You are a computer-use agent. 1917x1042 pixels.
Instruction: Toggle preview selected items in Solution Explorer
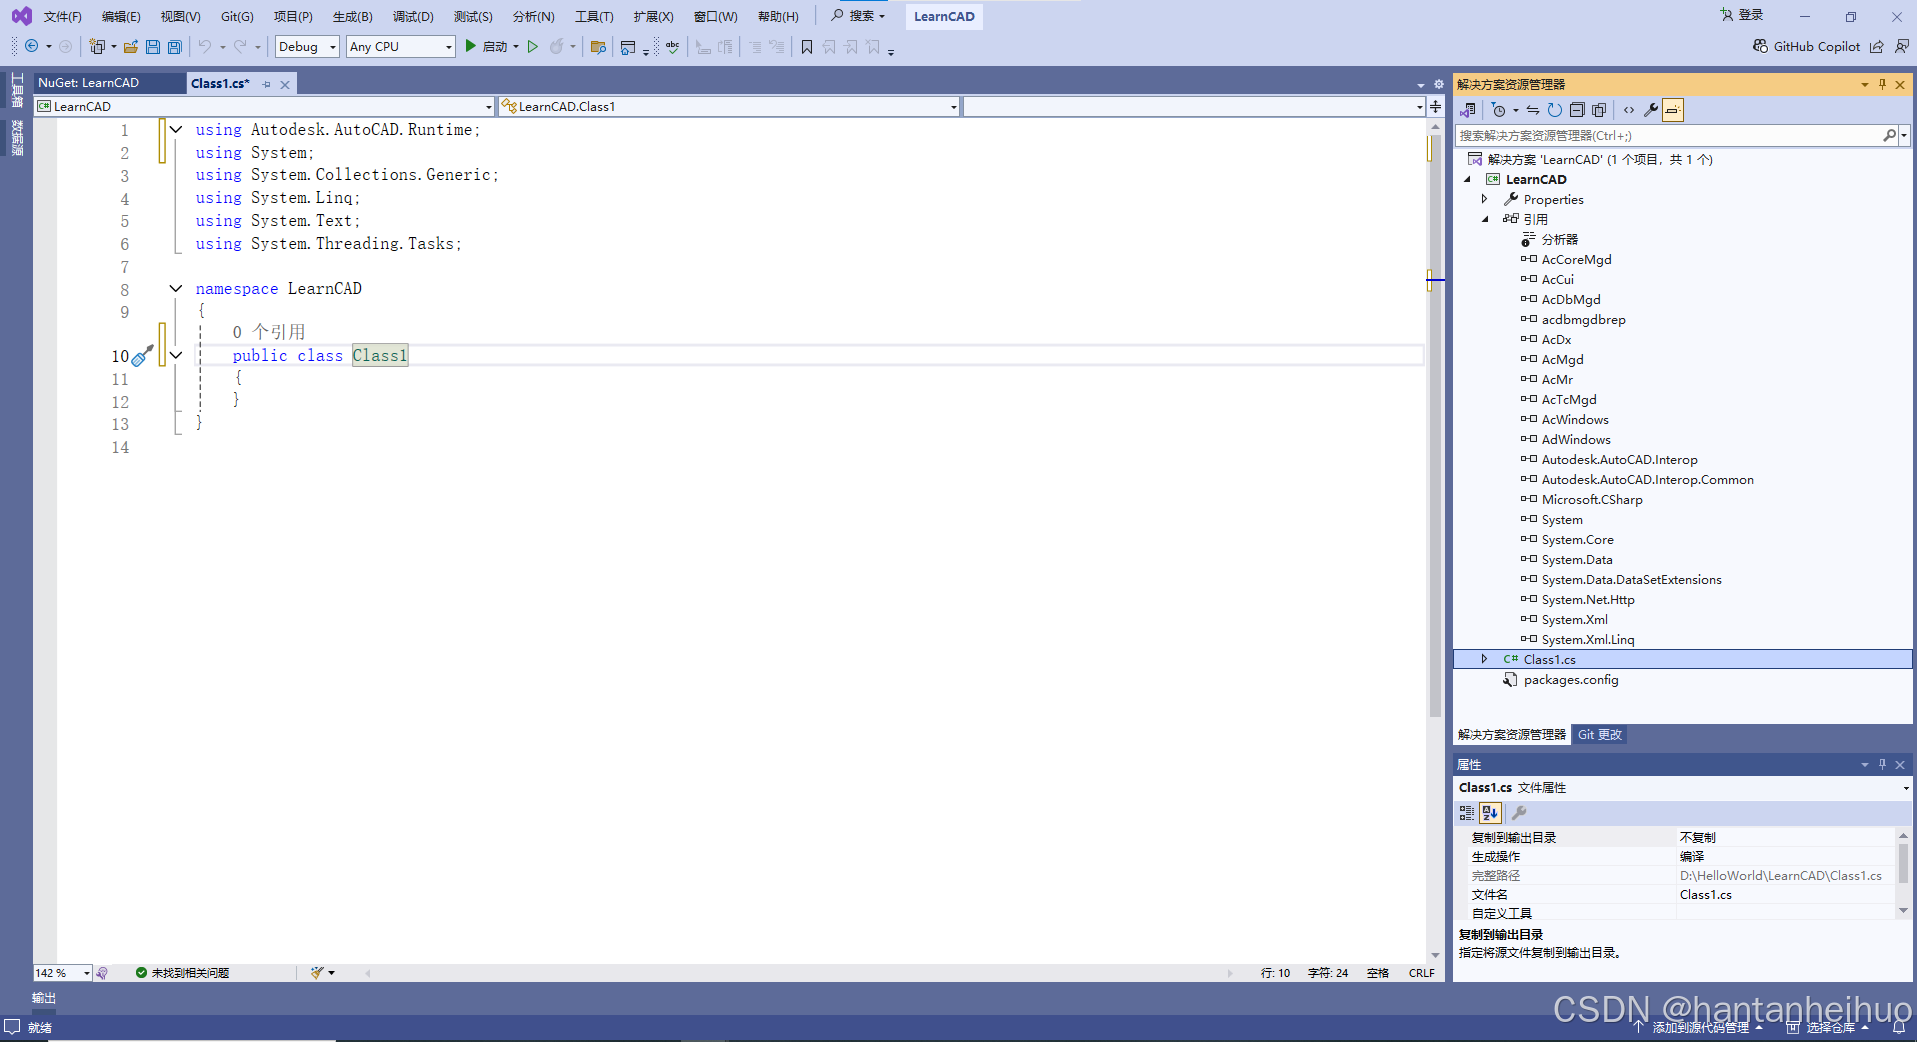pos(1673,110)
